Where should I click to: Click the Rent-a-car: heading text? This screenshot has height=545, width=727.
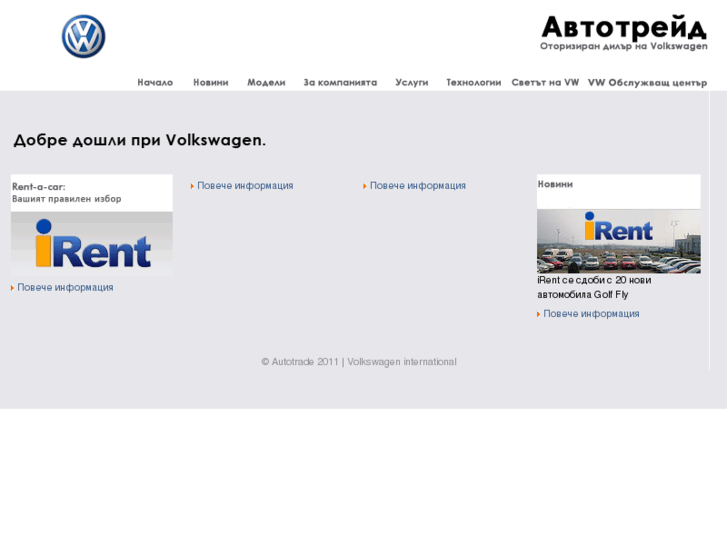click(x=38, y=187)
